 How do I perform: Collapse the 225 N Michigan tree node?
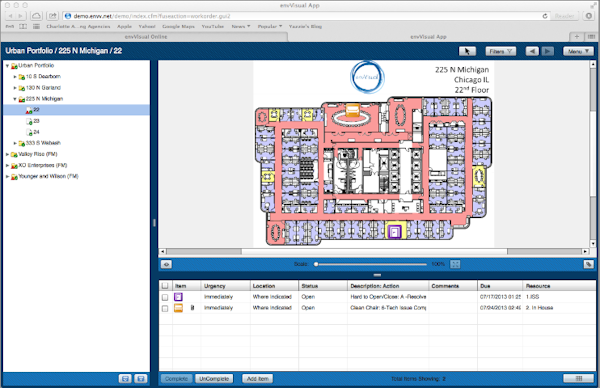[x=15, y=99]
